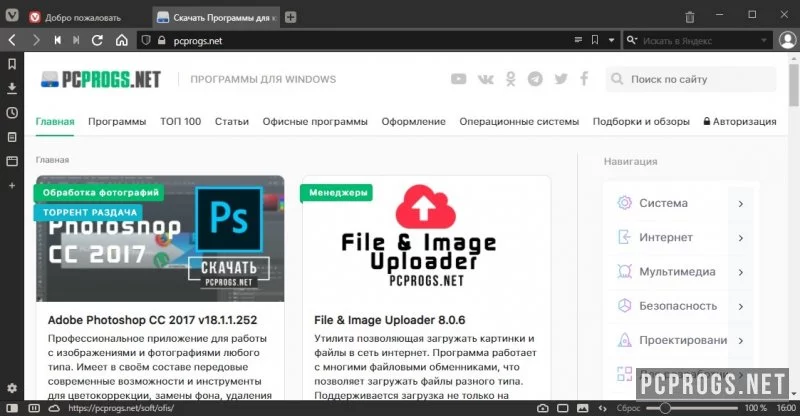
Task: Open Notes panel in sidebar
Action: 12,137
